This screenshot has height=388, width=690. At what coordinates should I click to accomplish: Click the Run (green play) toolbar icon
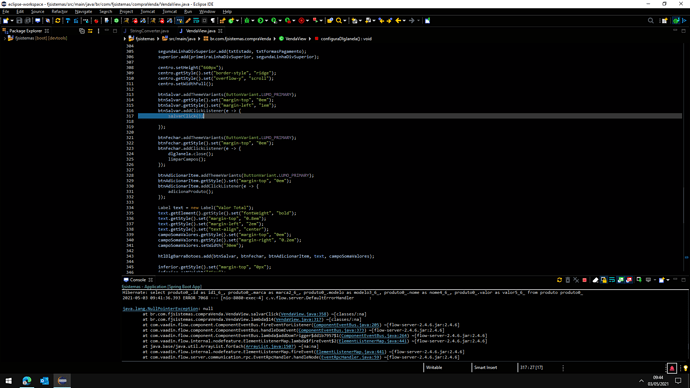(x=261, y=21)
